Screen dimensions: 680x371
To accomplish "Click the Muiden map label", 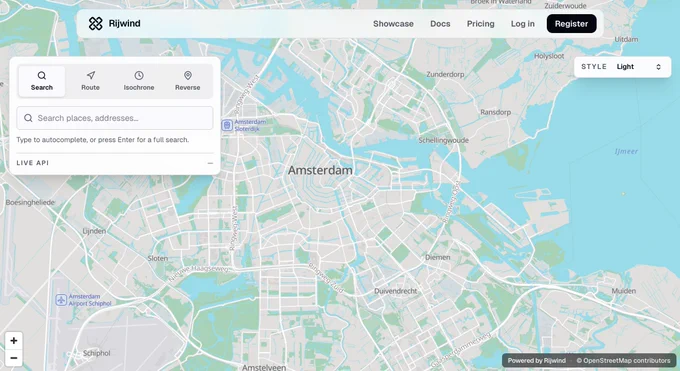I will coord(624,291).
